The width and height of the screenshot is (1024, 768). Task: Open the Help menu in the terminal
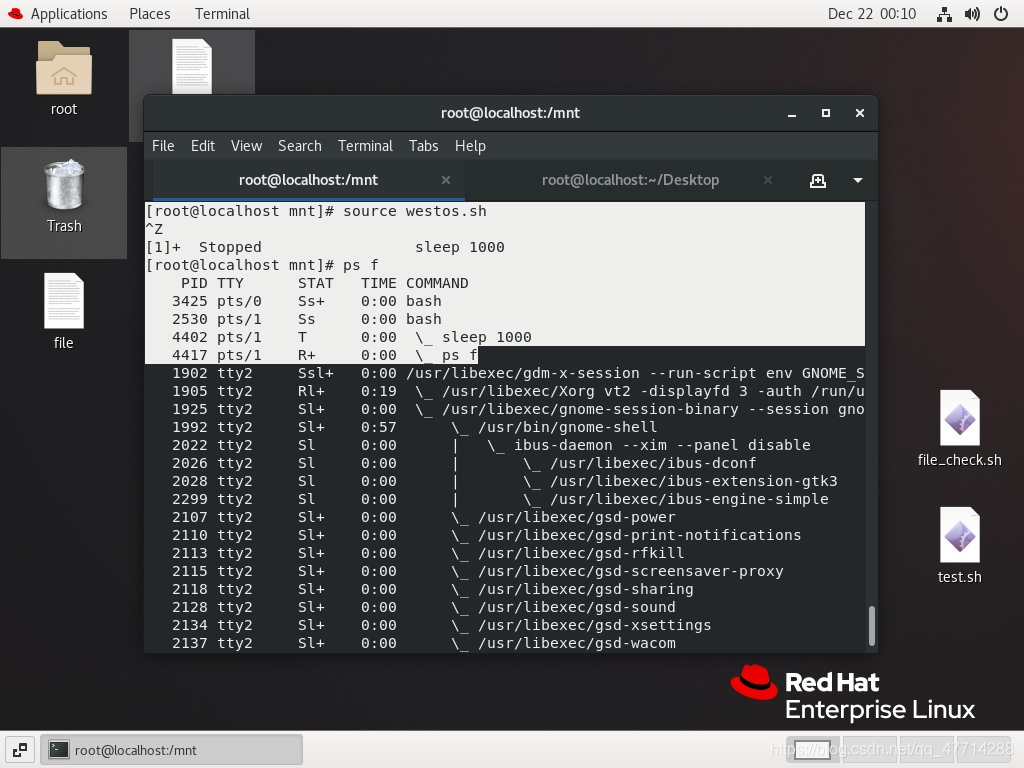pos(470,146)
